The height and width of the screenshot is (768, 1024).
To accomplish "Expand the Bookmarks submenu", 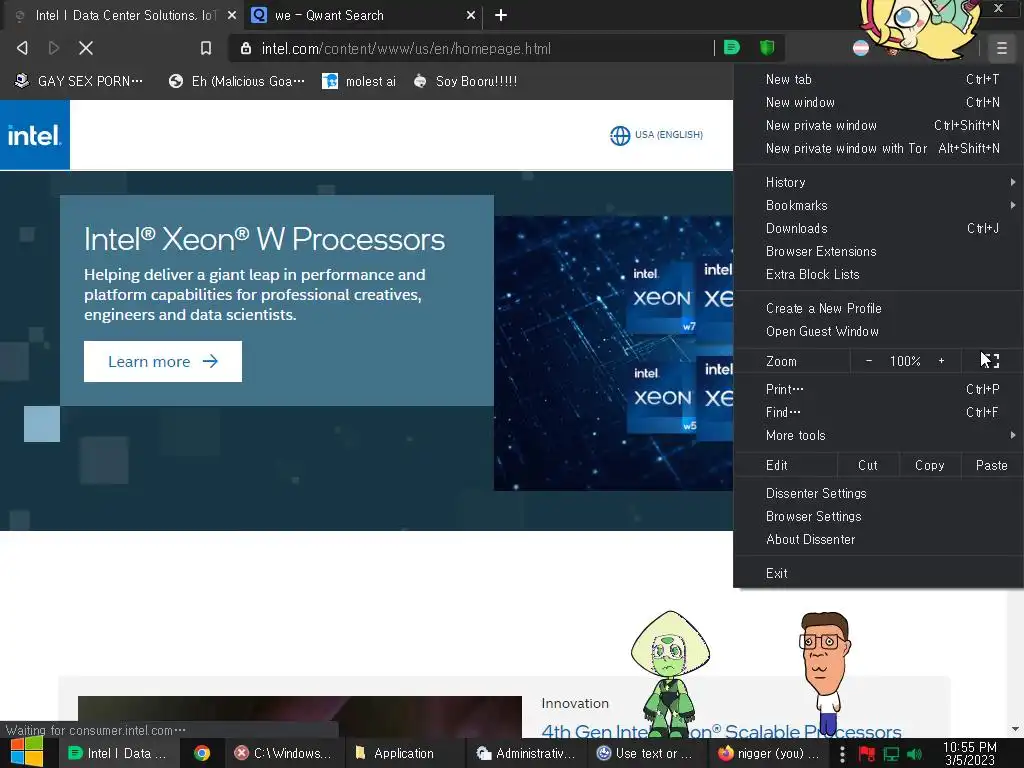I will coord(879,205).
